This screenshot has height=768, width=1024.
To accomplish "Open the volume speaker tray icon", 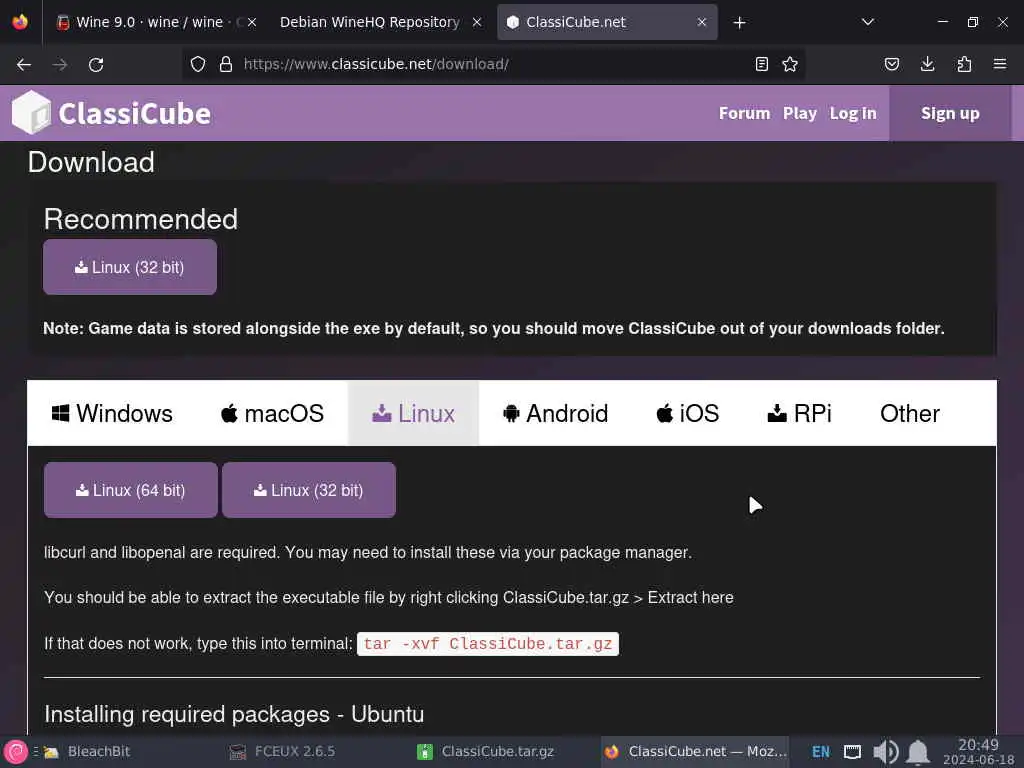I will tap(885, 752).
